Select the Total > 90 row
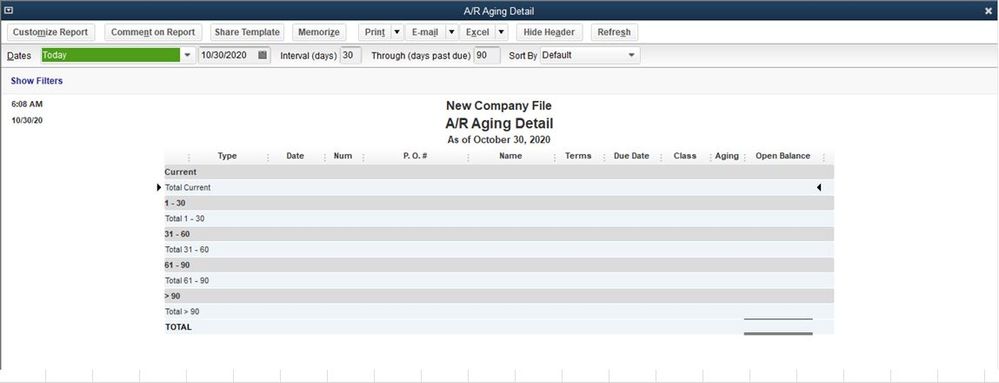The height and width of the screenshot is (383, 999). pos(499,312)
